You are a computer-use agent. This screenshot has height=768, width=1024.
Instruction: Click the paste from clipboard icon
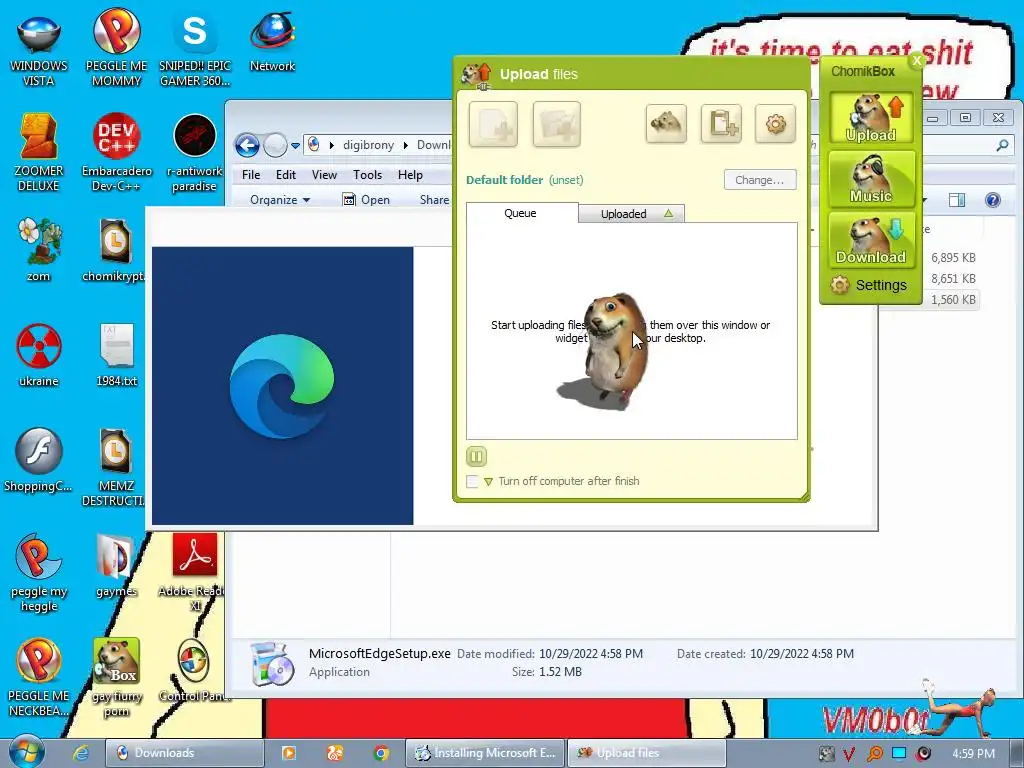point(721,123)
